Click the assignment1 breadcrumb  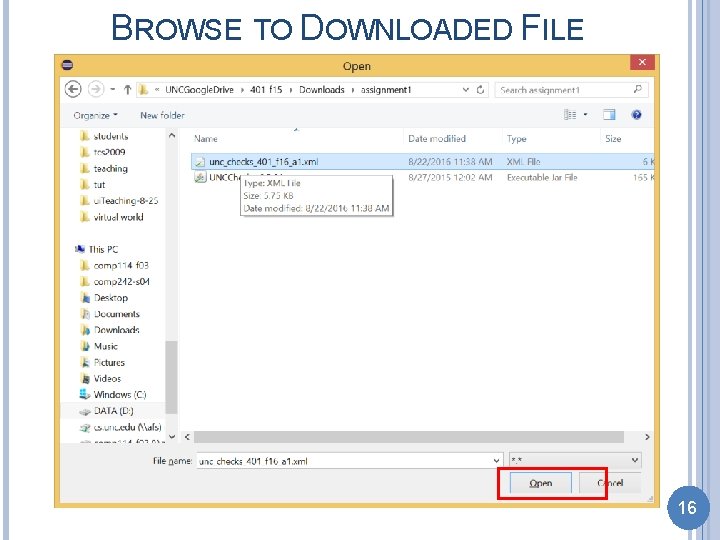point(386,90)
